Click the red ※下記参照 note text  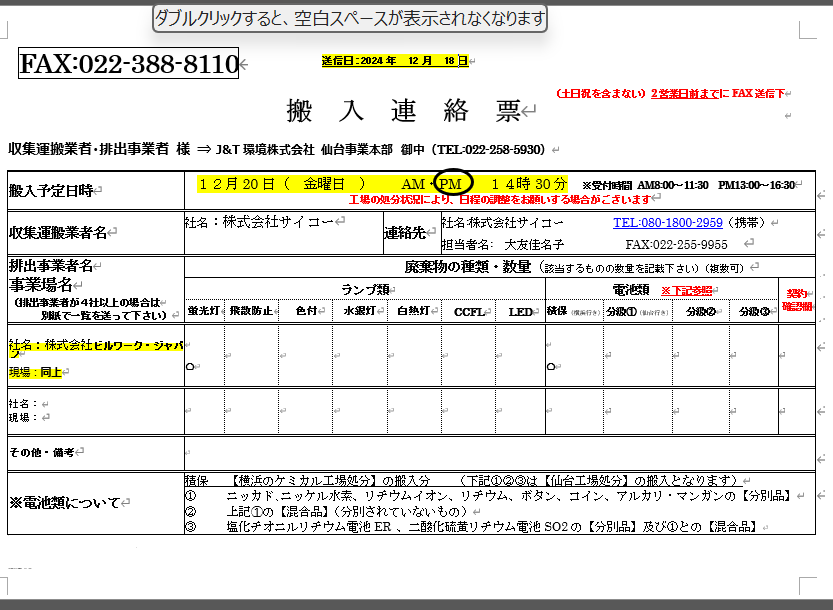point(687,290)
